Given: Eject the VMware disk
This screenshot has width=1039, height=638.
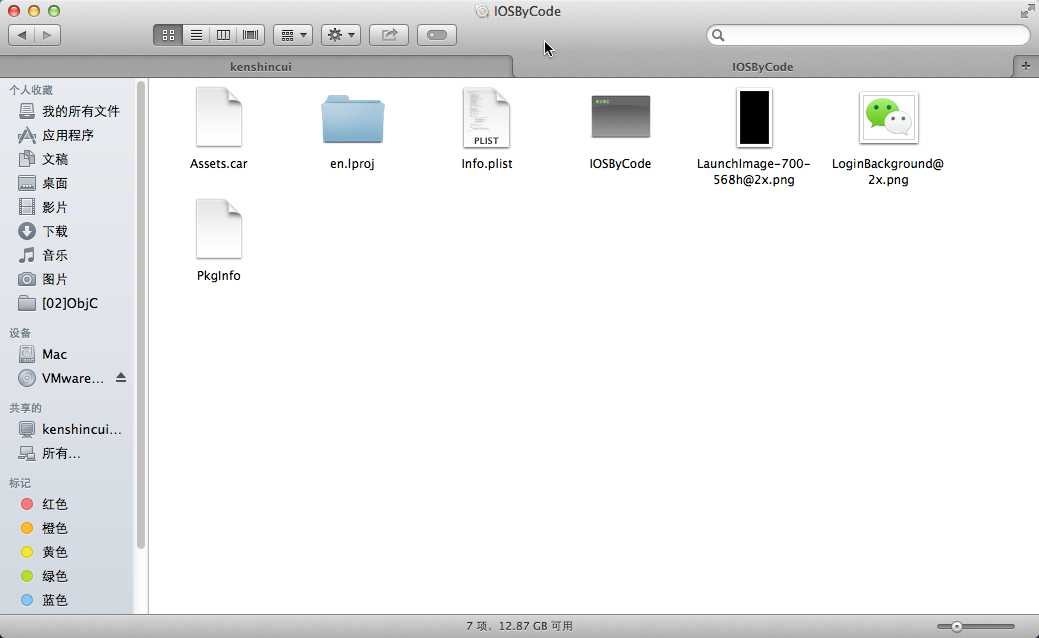Looking at the screenshot, I should (x=121, y=378).
